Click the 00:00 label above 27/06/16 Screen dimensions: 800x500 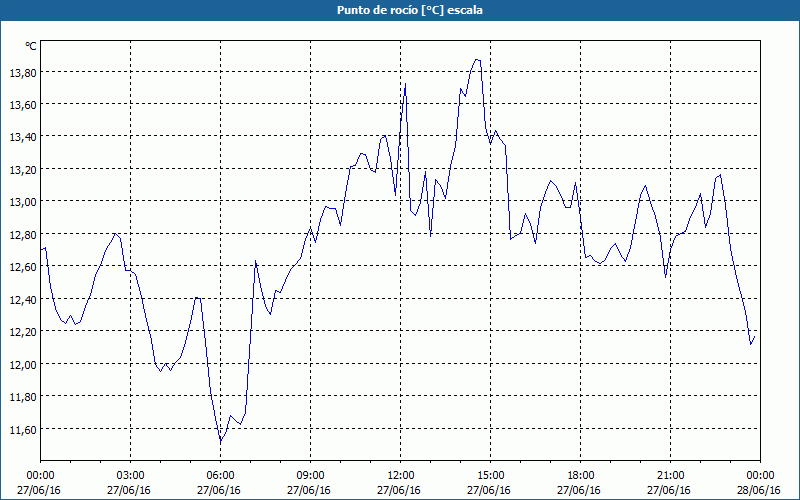click(40, 476)
